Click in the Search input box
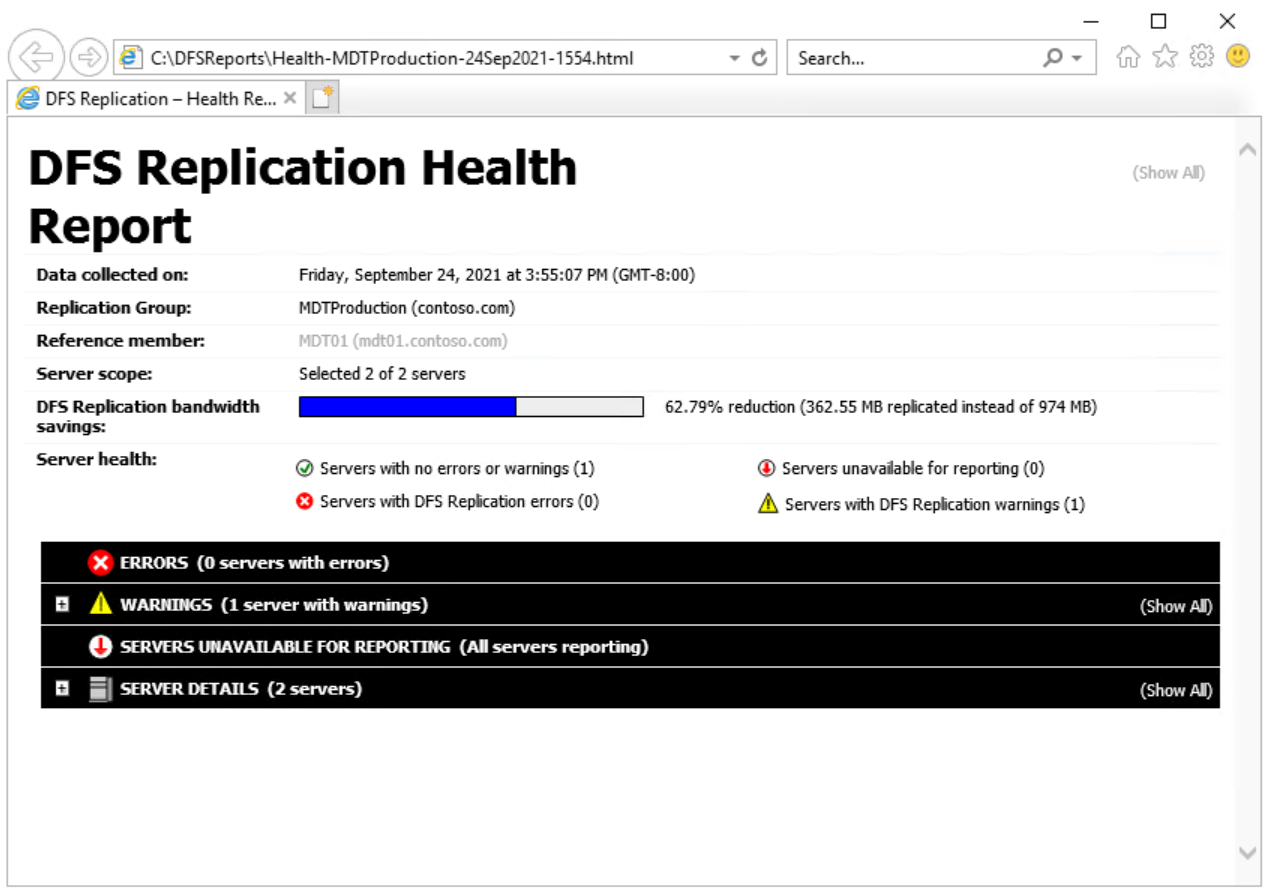The image size is (1266, 889). pos(910,58)
